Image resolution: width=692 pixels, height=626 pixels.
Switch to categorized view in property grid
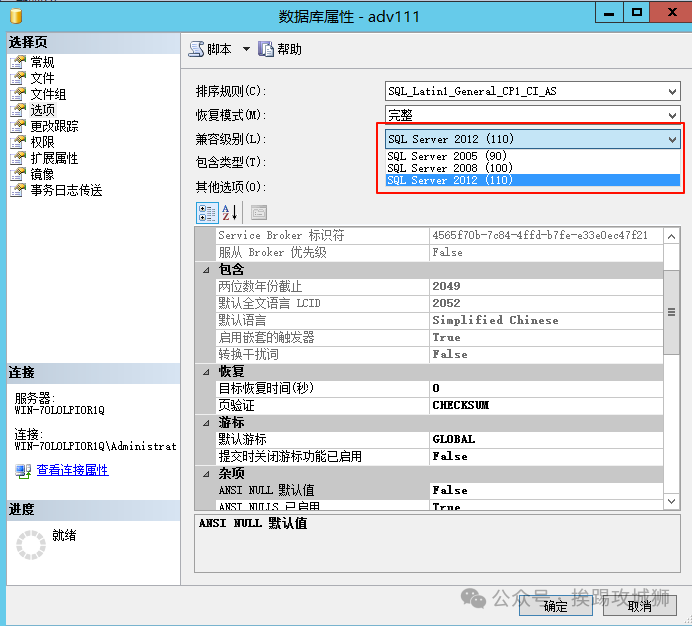(207, 212)
